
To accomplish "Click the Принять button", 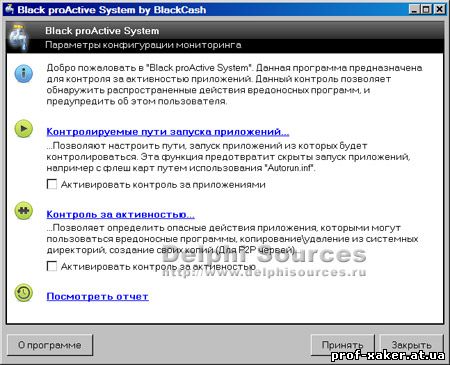I will [343, 345].
